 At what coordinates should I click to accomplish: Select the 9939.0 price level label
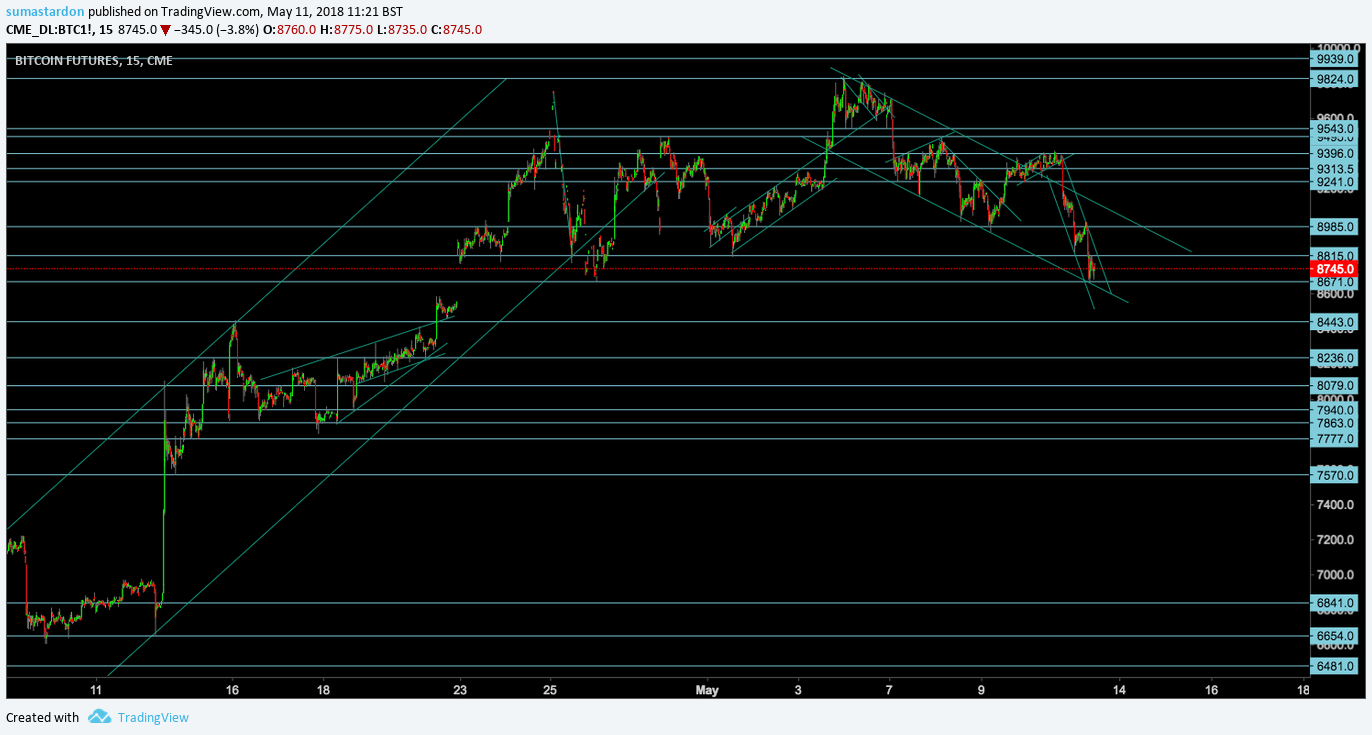click(x=1335, y=59)
